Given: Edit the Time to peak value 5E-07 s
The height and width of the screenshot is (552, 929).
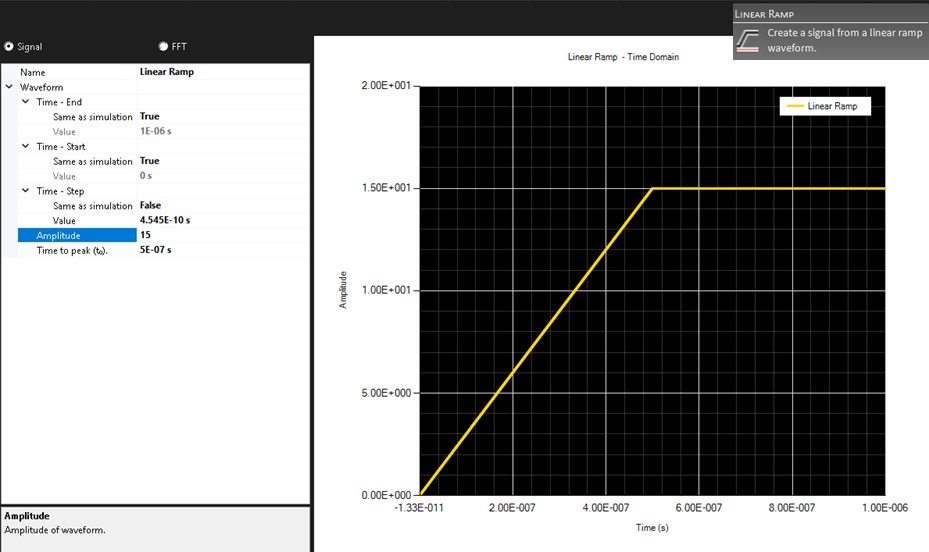Looking at the screenshot, I should click(222, 250).
